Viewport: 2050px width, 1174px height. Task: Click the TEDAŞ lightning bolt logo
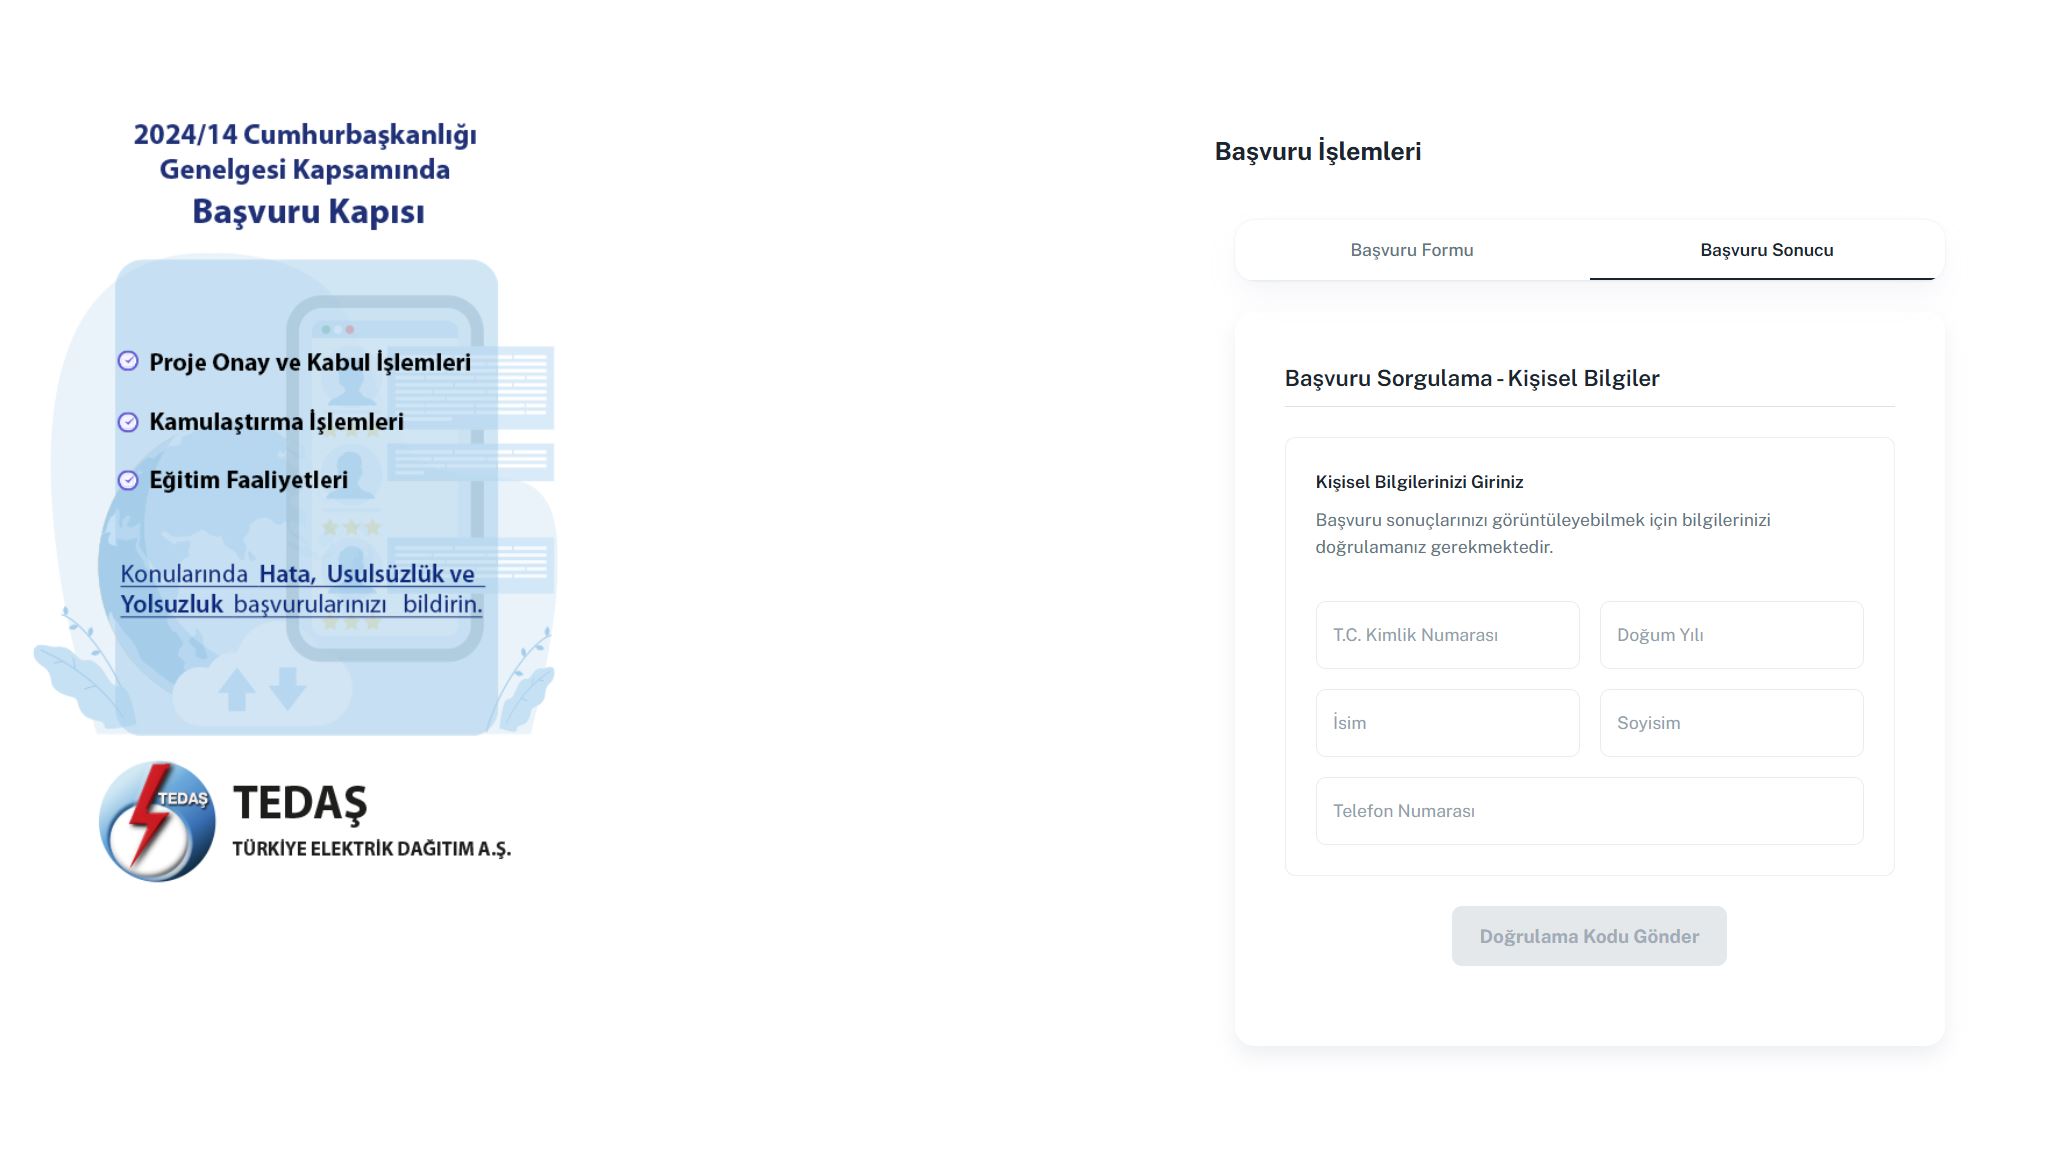click(157, 822)
